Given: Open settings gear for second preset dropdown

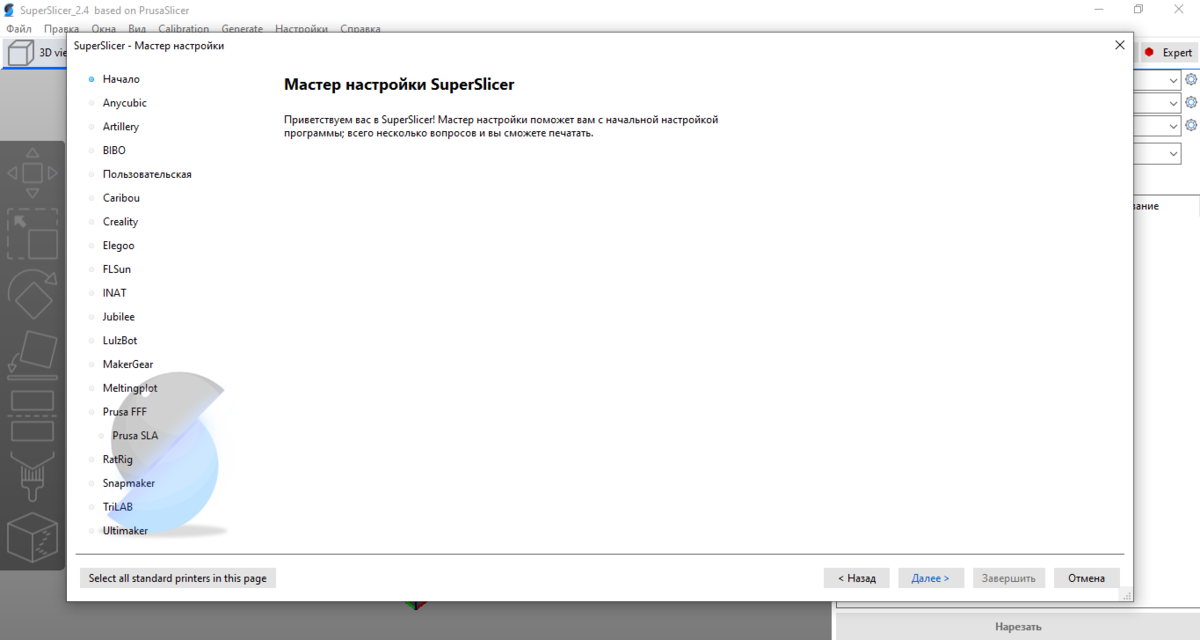Looking at the screenshot, I should point(1191,102).
